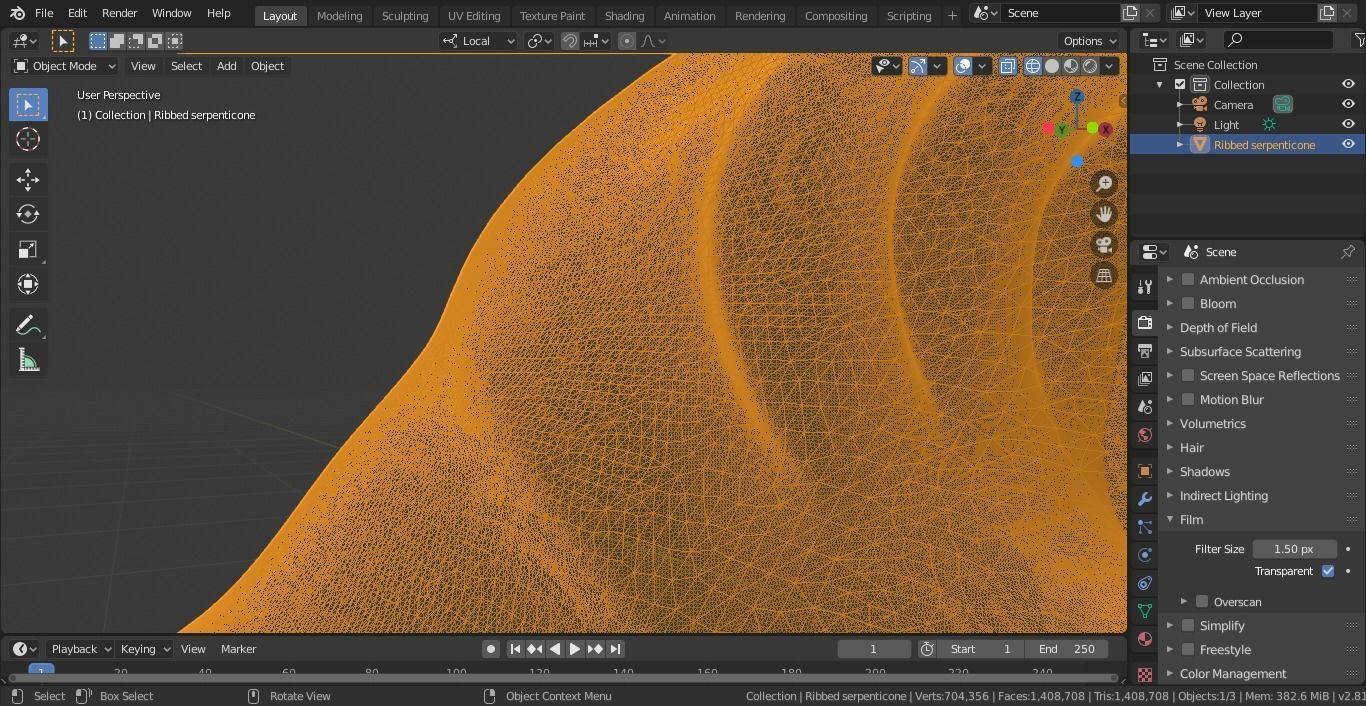Image resolution: width=1366 pixels, height=706 pixels.
Task: Open World properties tab
Action: (1145, 434)
